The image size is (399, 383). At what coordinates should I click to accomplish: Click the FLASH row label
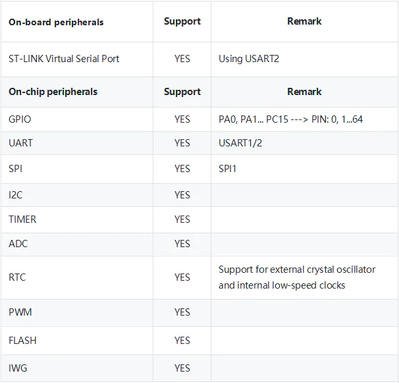point(22,340)
